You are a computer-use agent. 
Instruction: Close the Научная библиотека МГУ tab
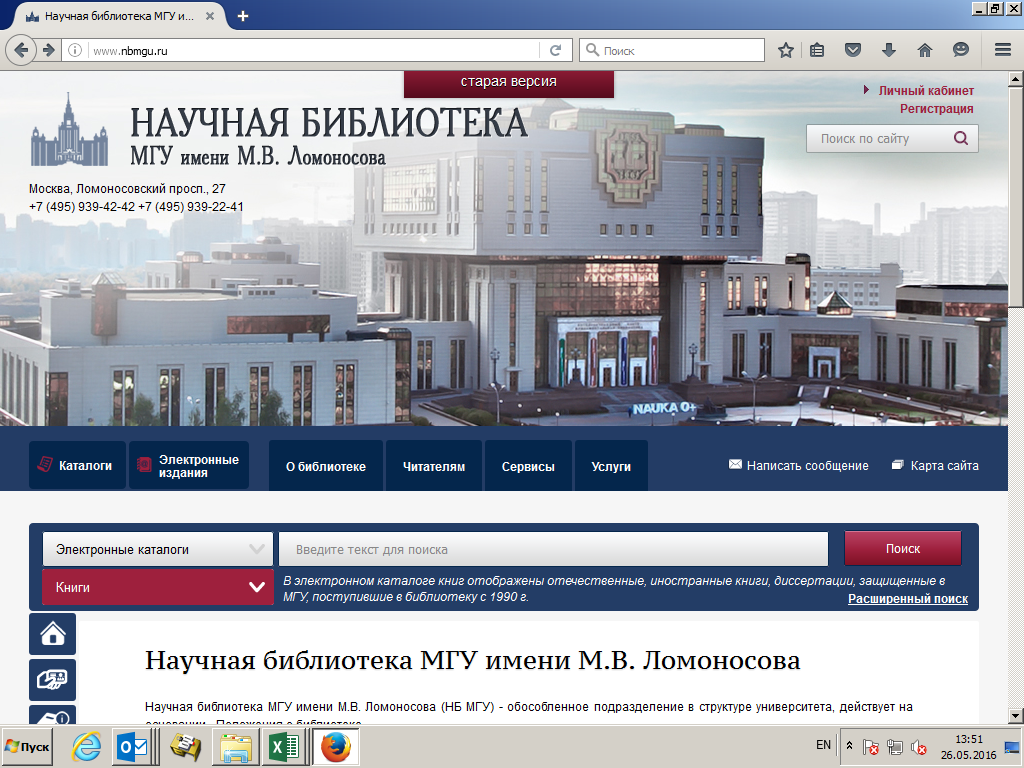point(210,16)
